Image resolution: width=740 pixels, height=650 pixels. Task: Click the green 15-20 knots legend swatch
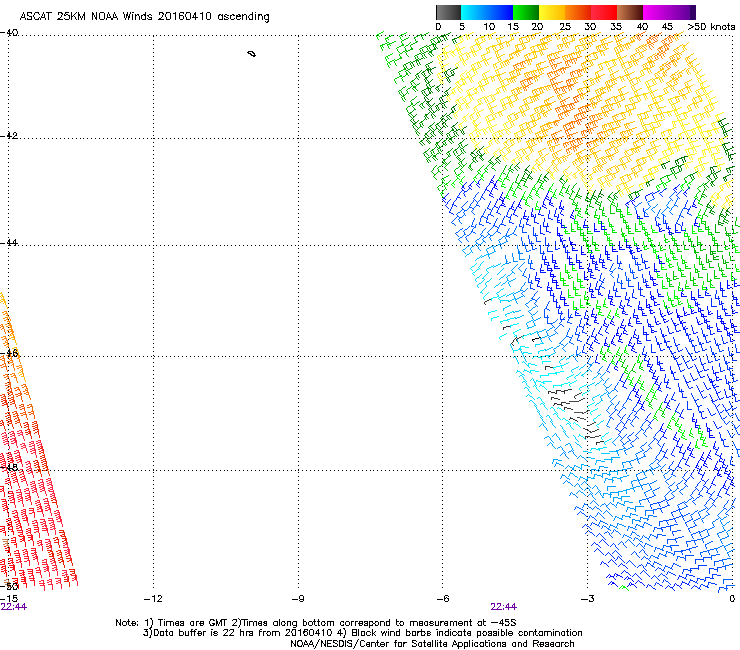click(x=526, y=12)
